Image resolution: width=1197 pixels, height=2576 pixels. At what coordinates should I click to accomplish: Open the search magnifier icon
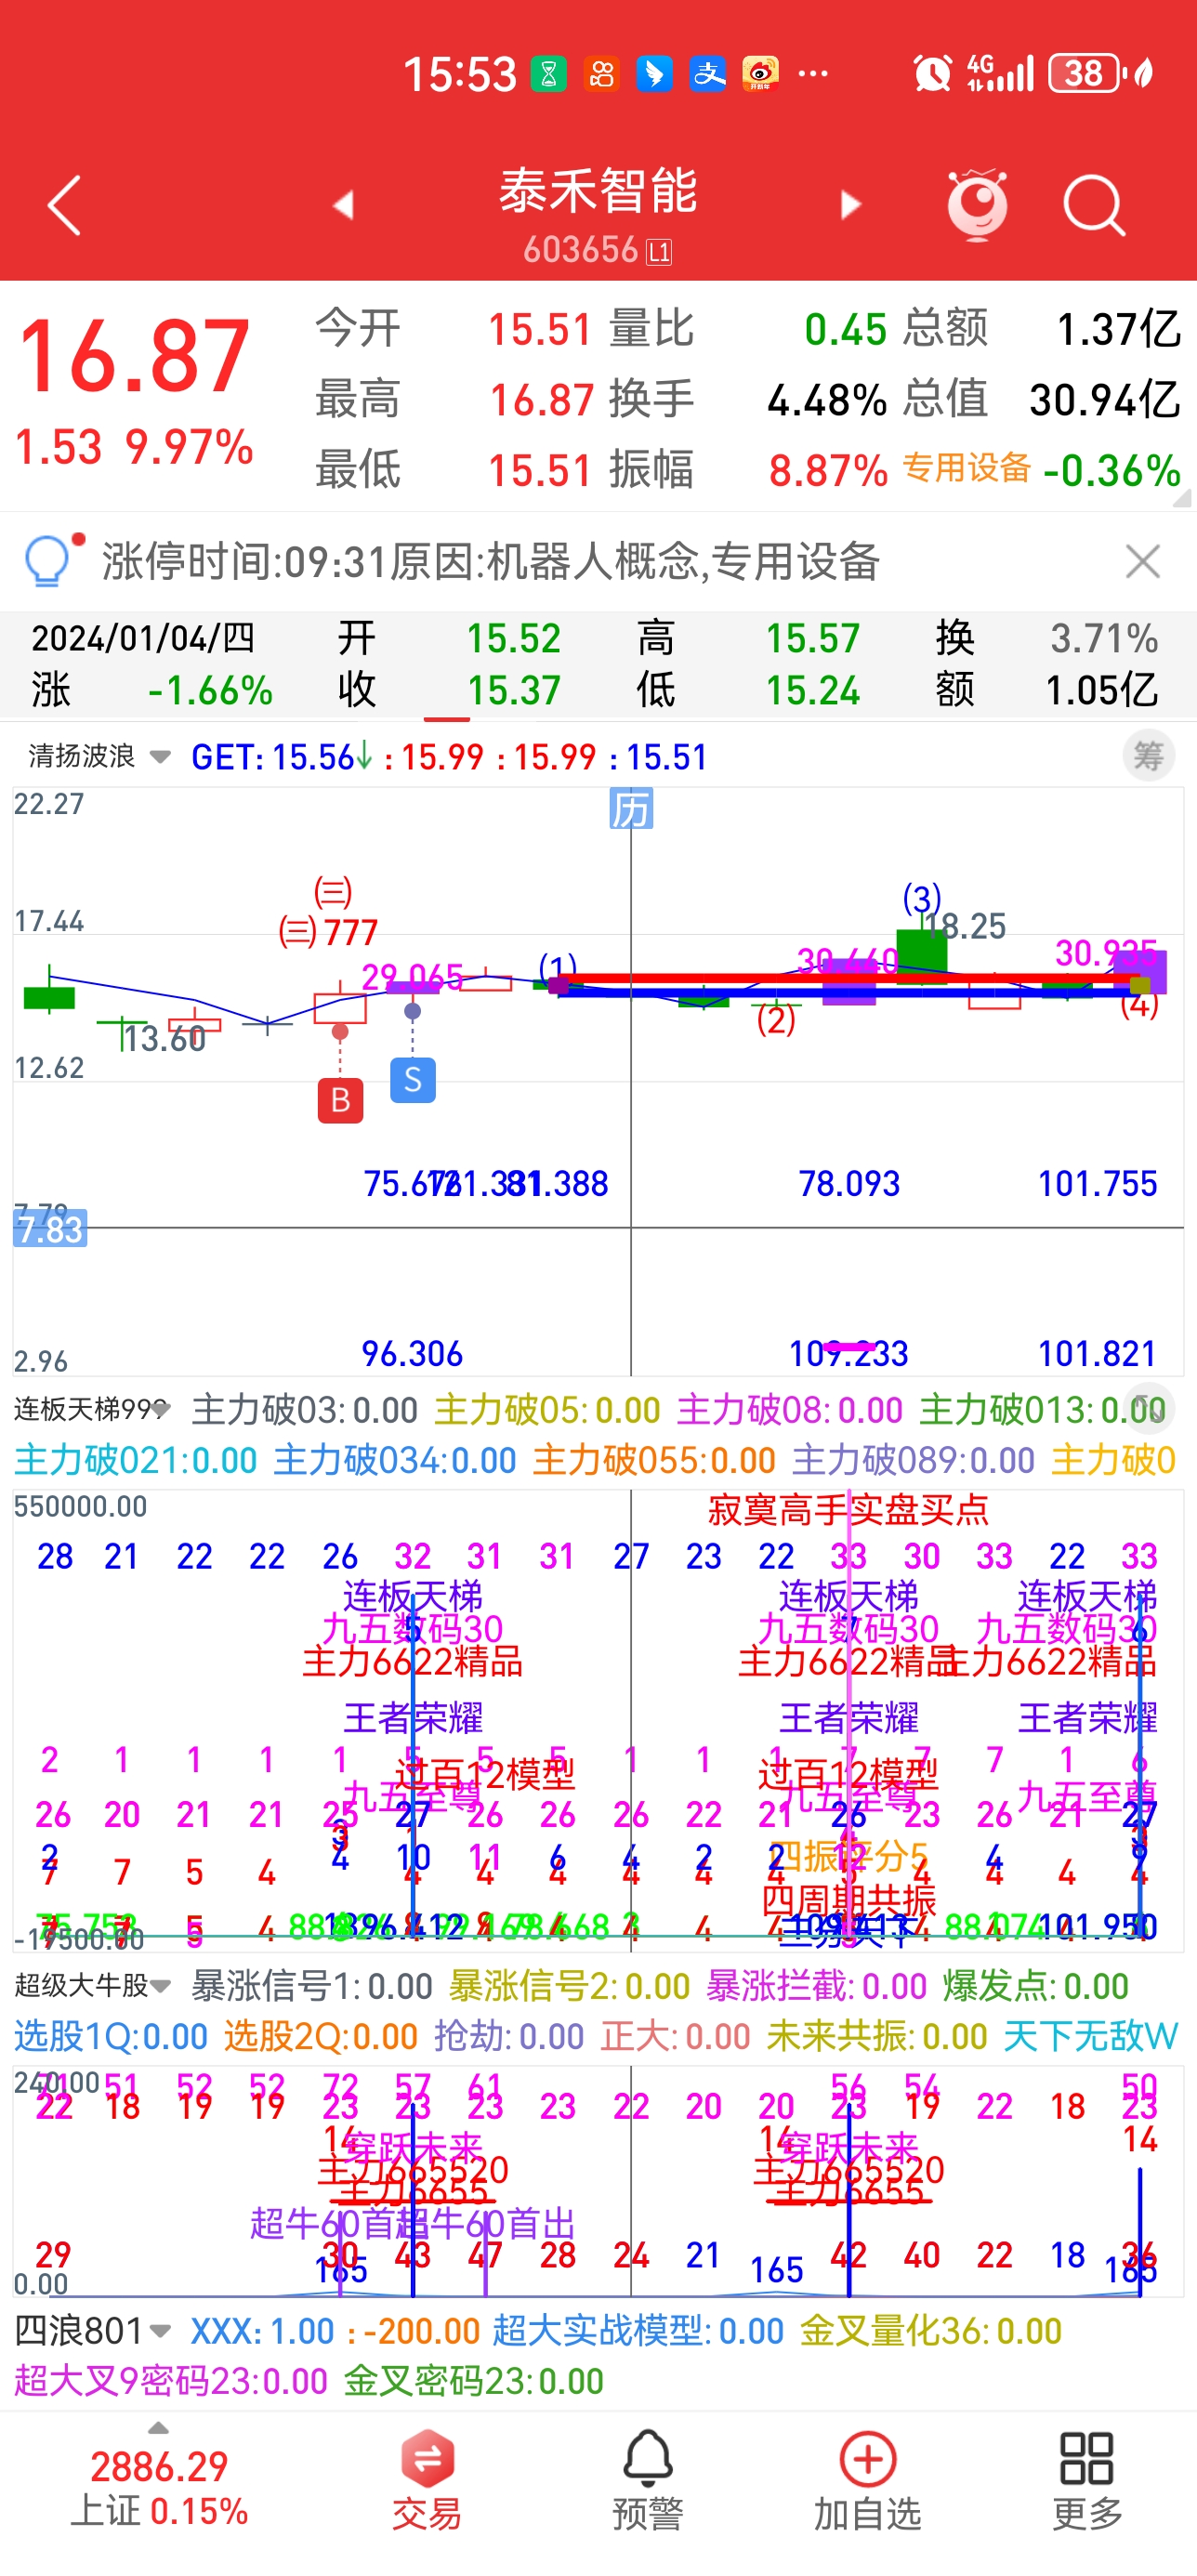coord(1093,205)
